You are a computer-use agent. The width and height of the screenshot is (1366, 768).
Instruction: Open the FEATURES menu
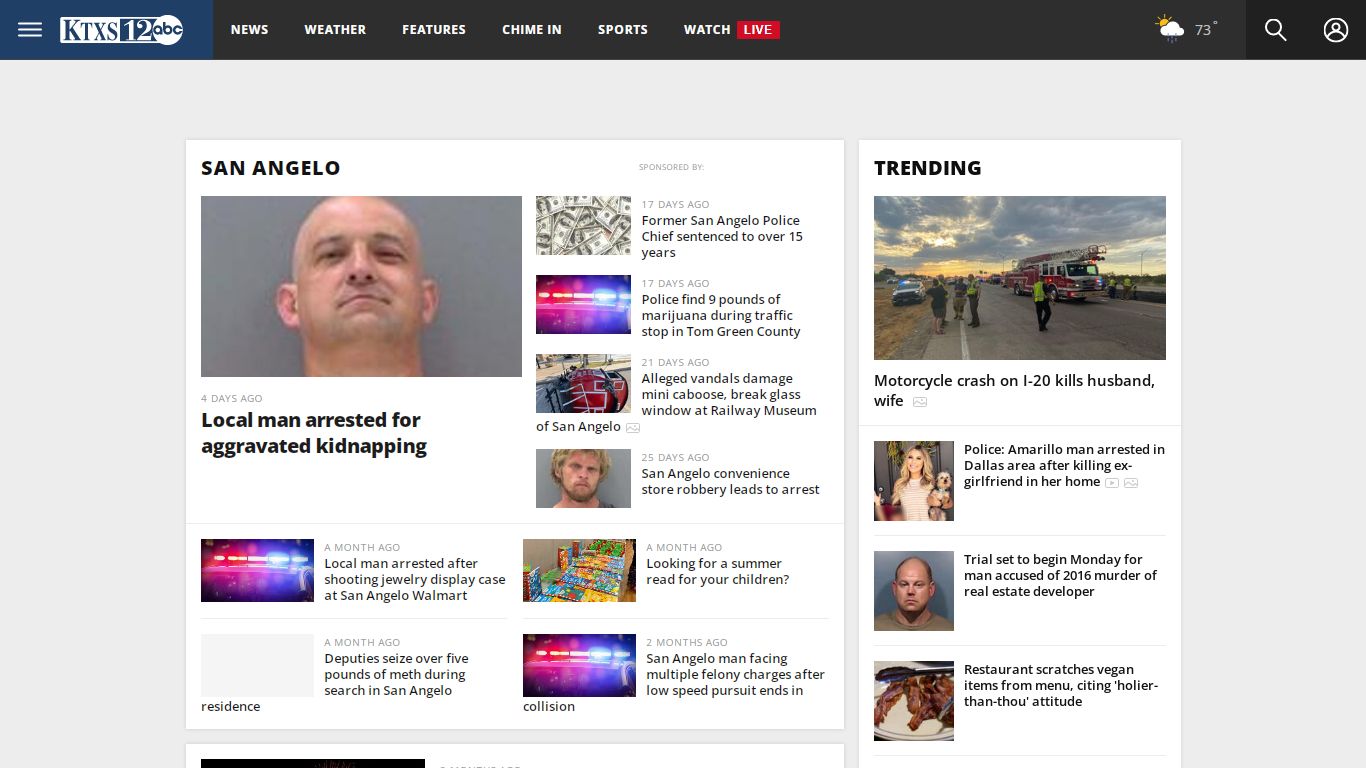434,30
